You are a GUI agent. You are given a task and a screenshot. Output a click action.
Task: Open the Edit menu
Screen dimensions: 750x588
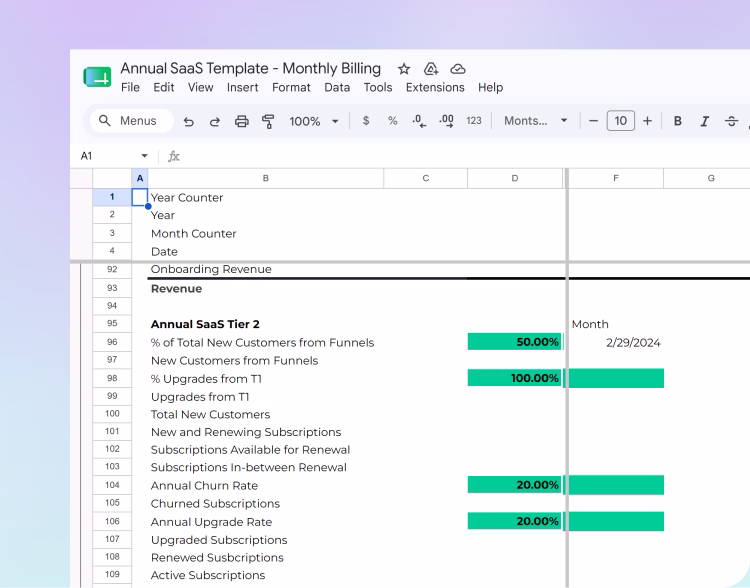coord(164,88)
